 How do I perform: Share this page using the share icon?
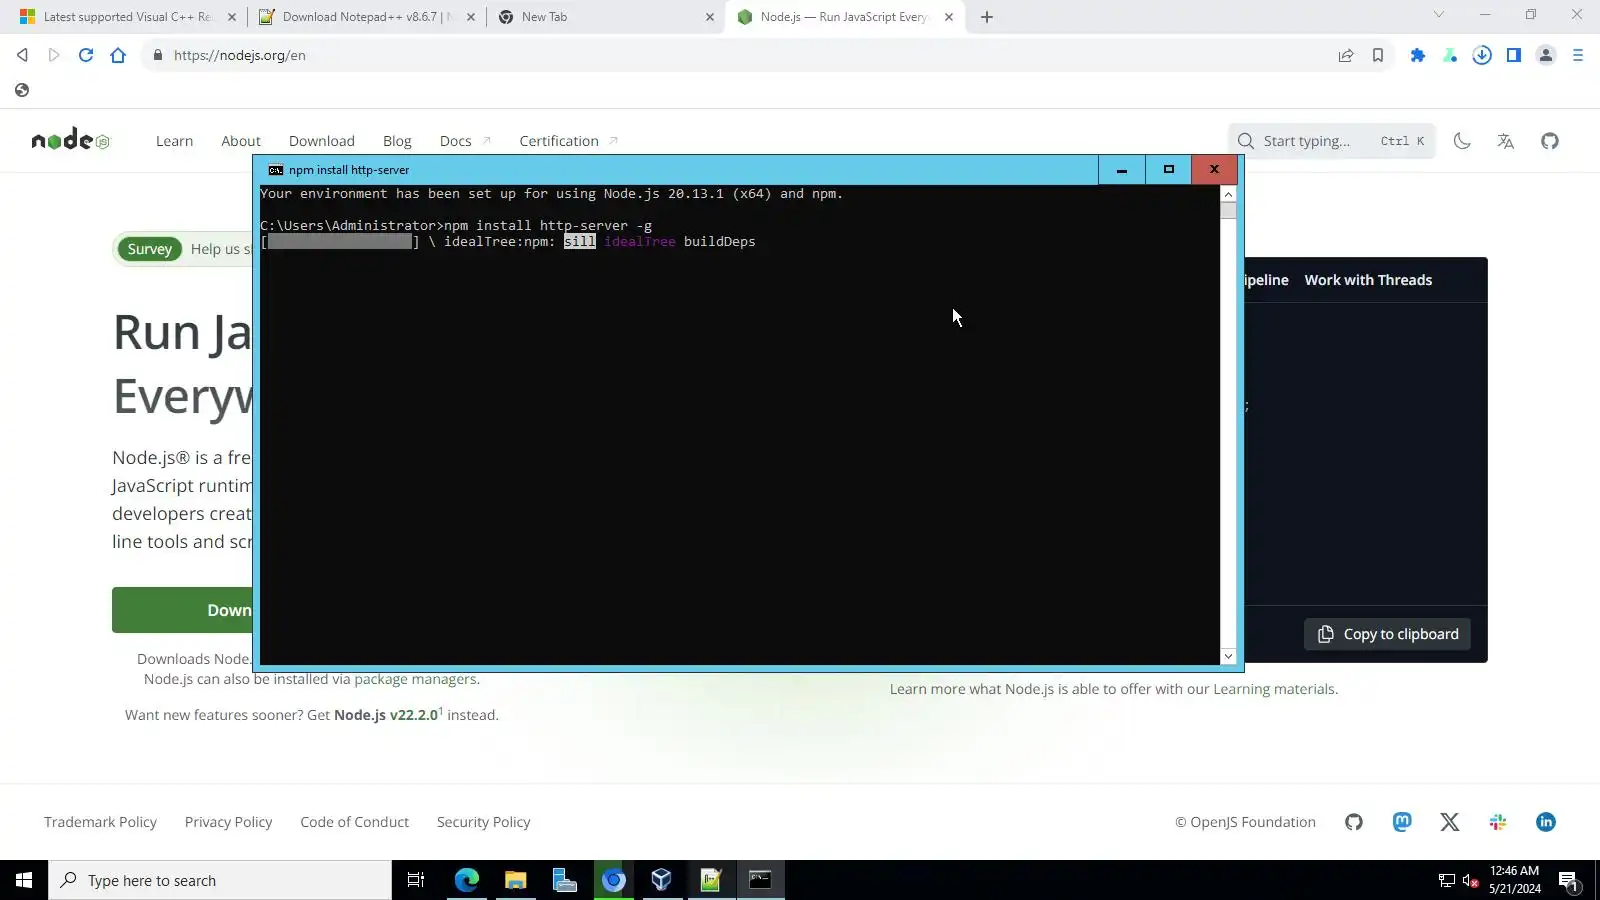pyautogui.click(x=1346, y=55)
